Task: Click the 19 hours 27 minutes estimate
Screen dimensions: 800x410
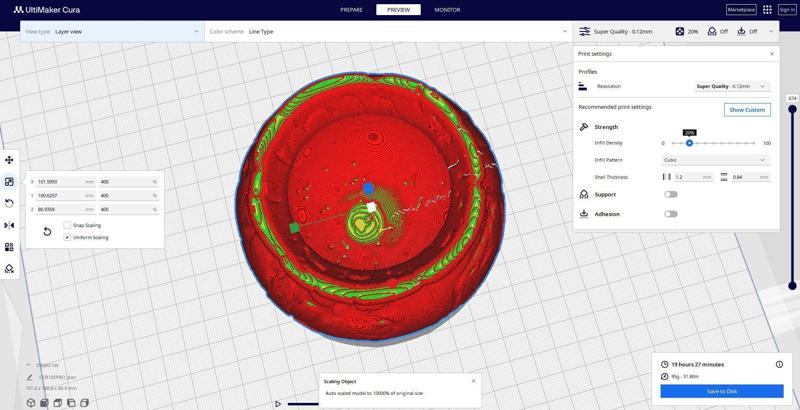Action: coord(697,364)
